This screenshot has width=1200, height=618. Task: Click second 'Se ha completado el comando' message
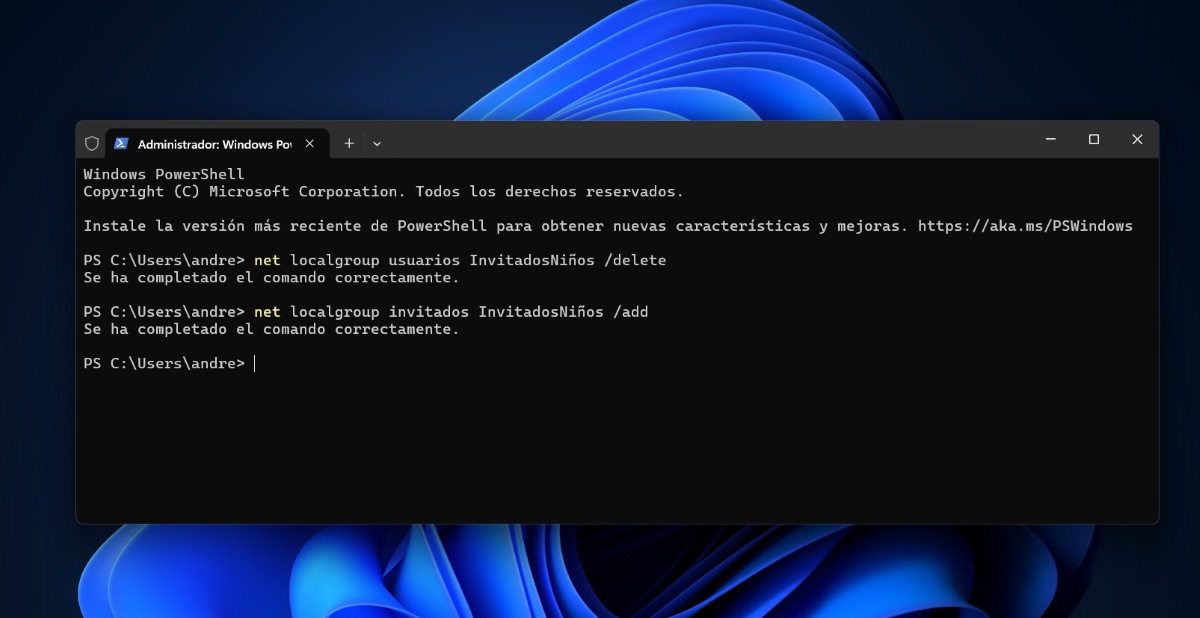(271, 329)
